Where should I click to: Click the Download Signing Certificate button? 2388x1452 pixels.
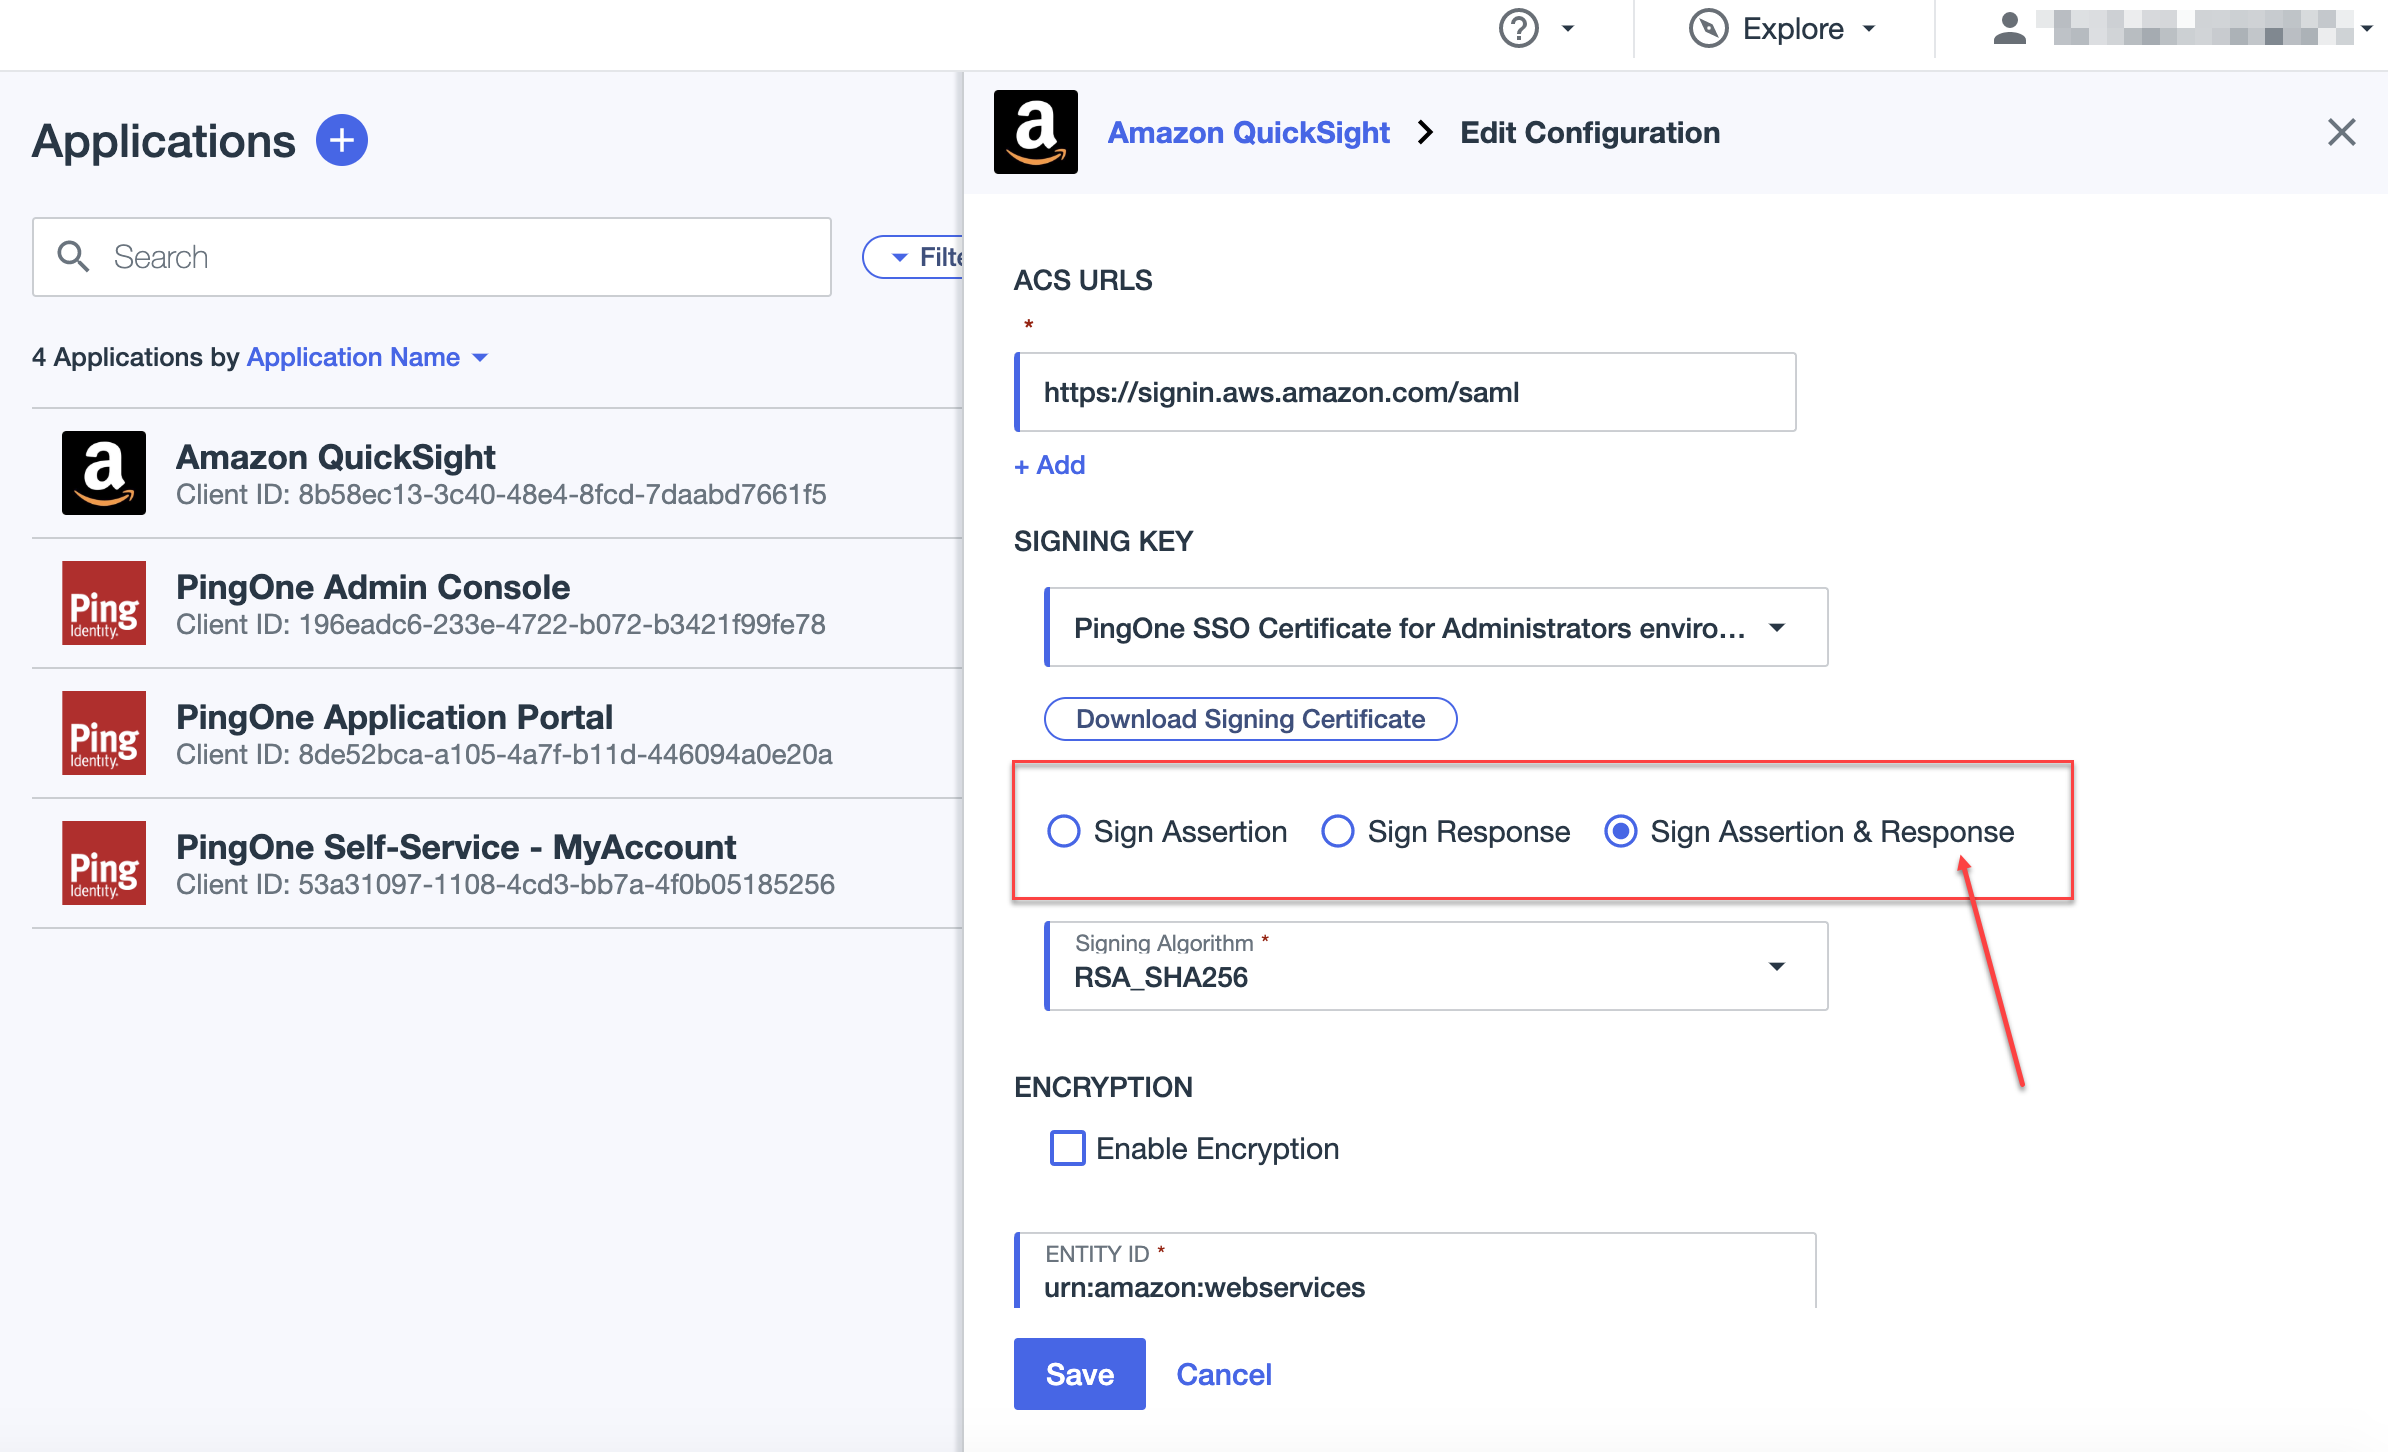[1250, 719]
